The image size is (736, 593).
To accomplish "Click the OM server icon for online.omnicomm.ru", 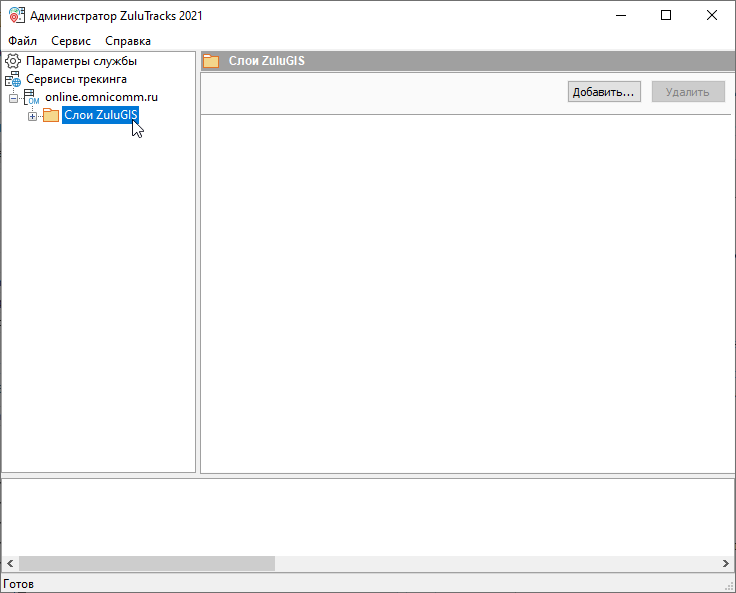I will point(31,97).
